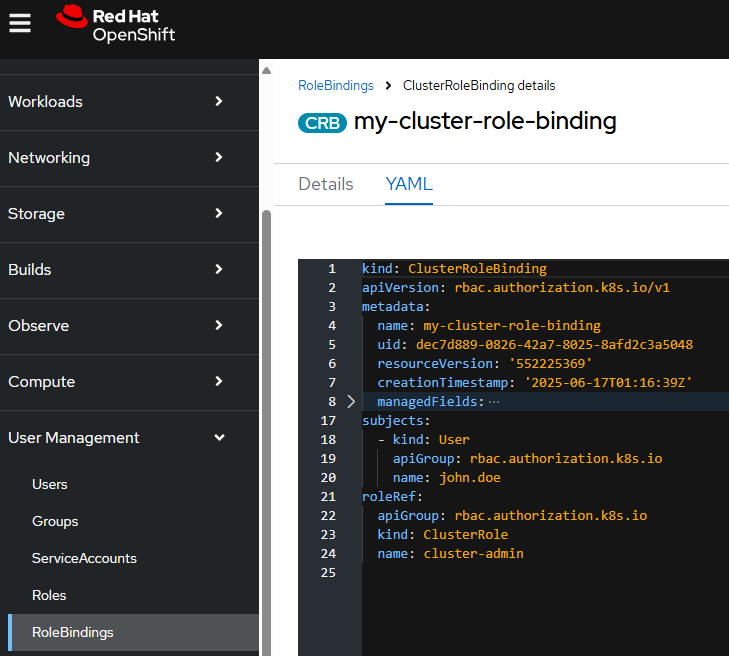Click the subjects: line in YAML
This screenshot has height=656, width=729.
pyautogui.click(x=396, y=421)
